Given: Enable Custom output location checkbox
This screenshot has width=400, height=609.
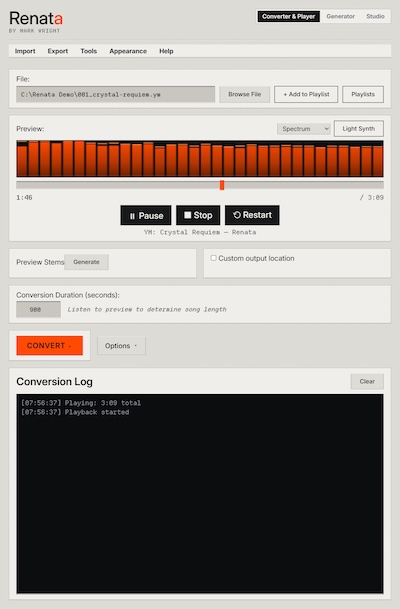Looking at the screenshot, I should point(213,258).
